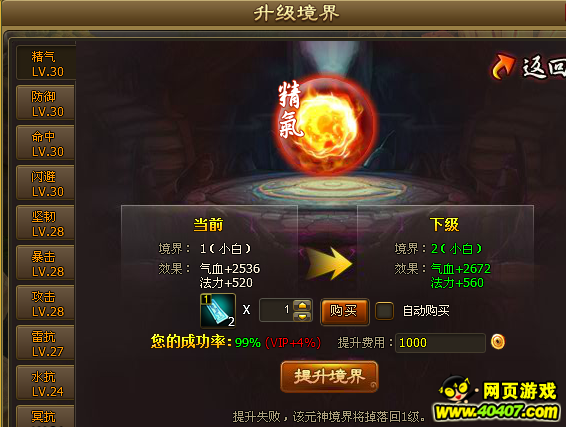
Task: Click the blue upgrade talisman item icon
Action: [x=218, y=310]
